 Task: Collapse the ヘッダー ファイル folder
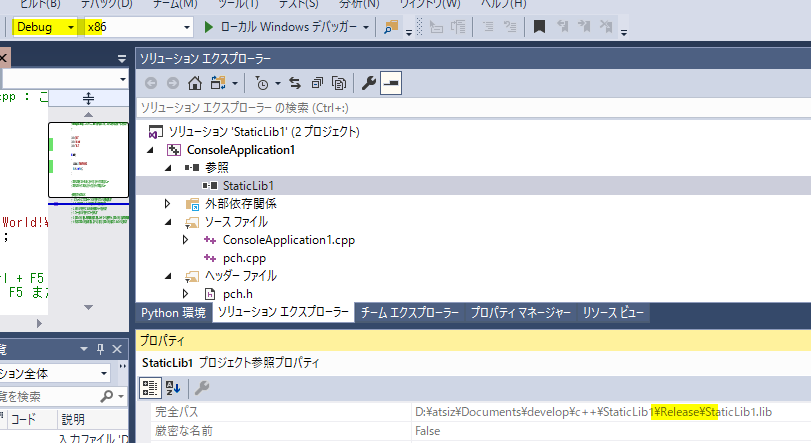[168, 276]
